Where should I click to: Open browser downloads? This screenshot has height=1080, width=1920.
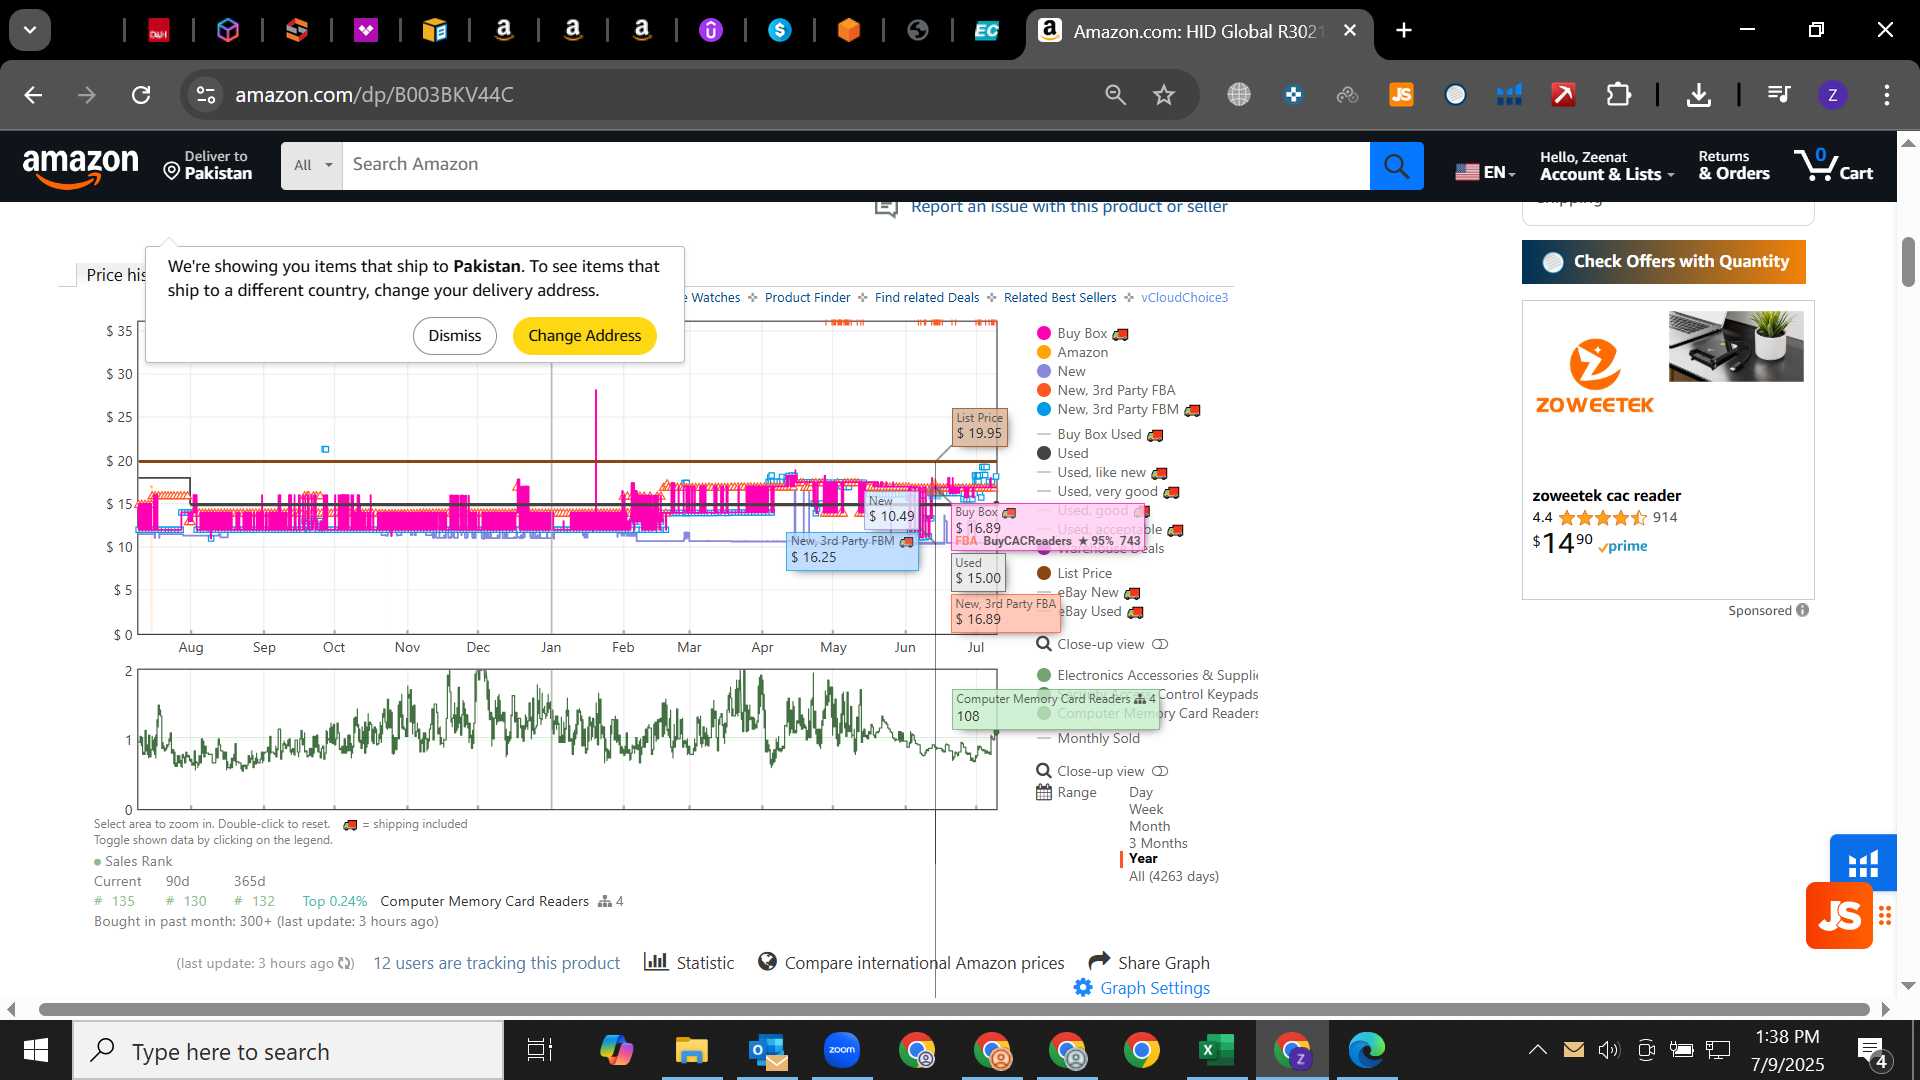click(x=1698, y=95)
